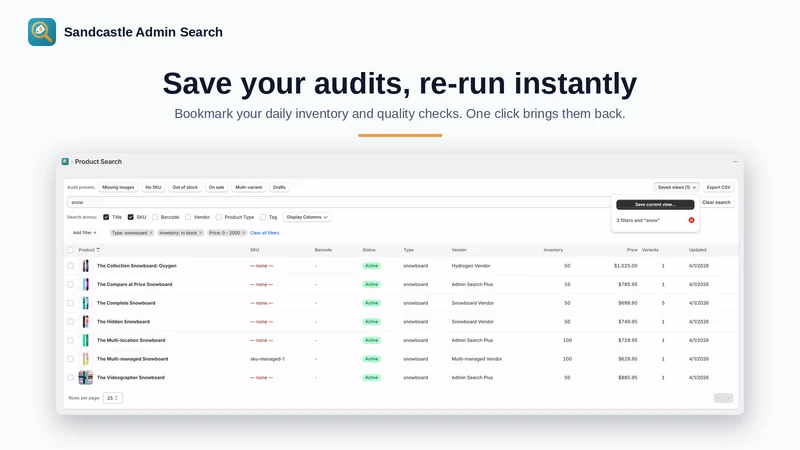
Task: Apply the On sale audit preset
Action: [216, 187]
